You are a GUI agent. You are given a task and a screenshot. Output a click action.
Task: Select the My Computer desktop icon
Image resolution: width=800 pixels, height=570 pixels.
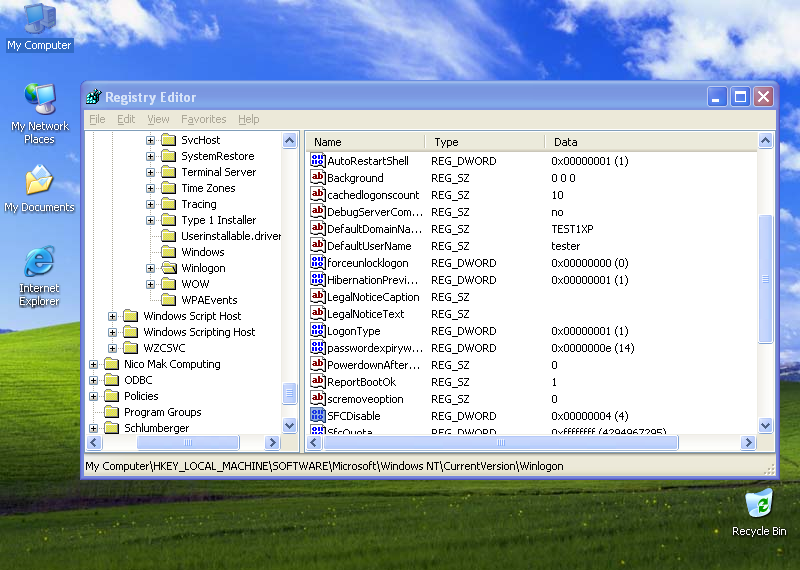pyautogui.click(x=40, y=19)
